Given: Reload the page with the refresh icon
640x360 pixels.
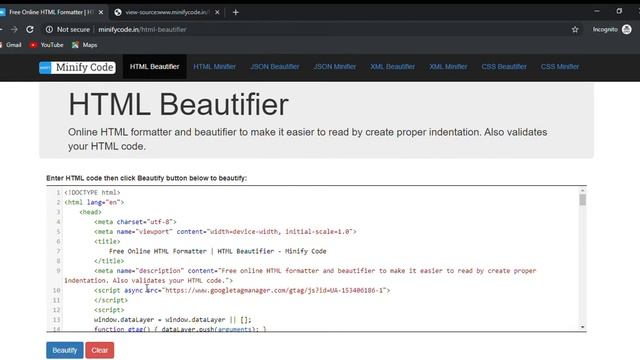Looking at the screenshot, I should (x=30, y=29).
